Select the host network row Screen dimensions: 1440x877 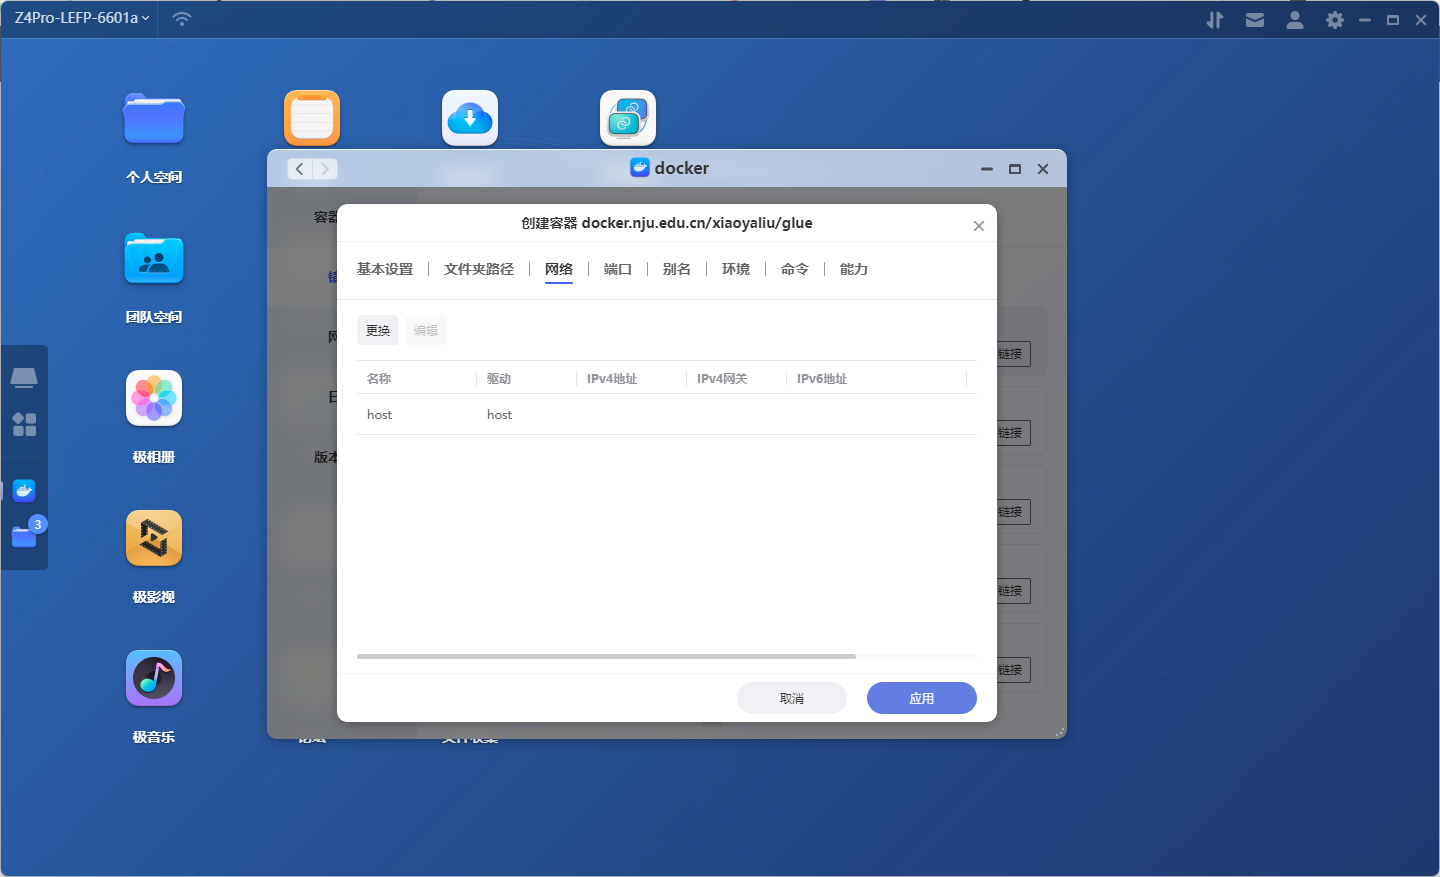(x=666, y=415)
